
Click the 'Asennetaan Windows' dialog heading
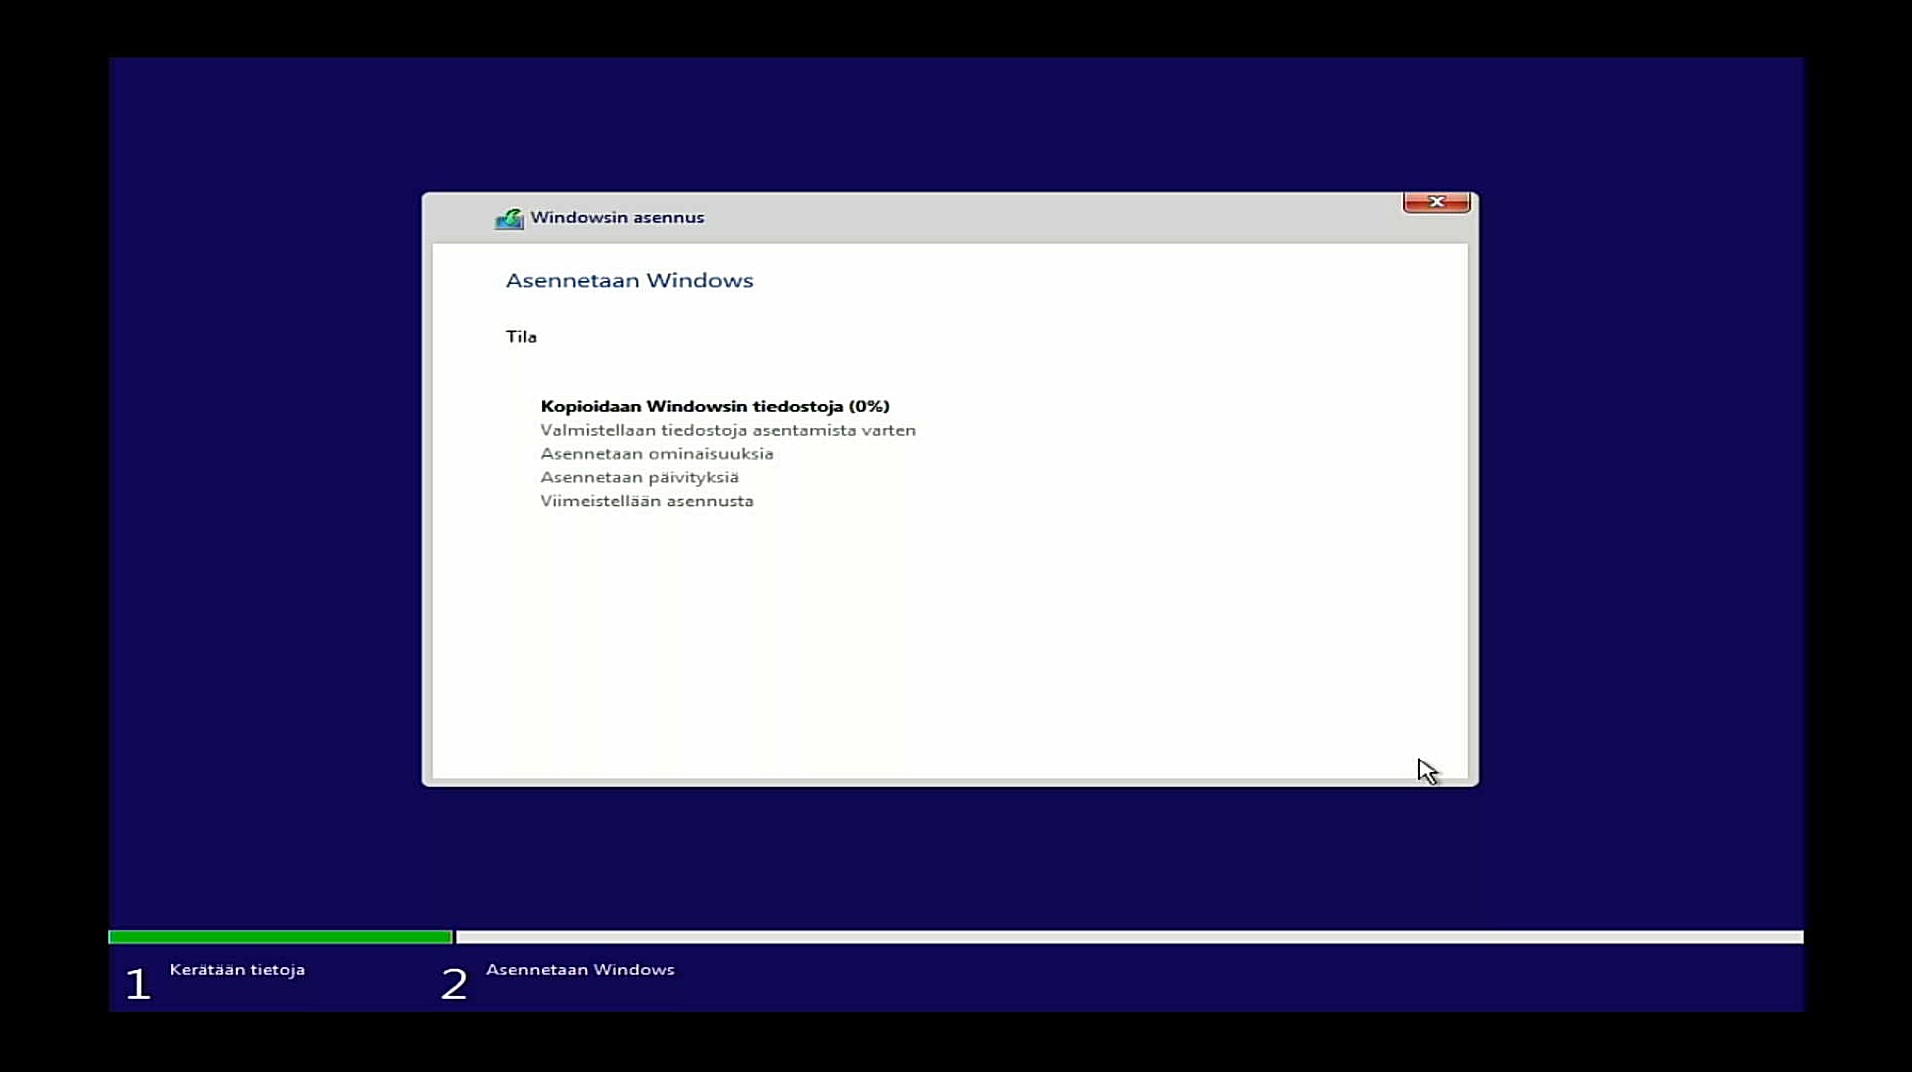629,281
